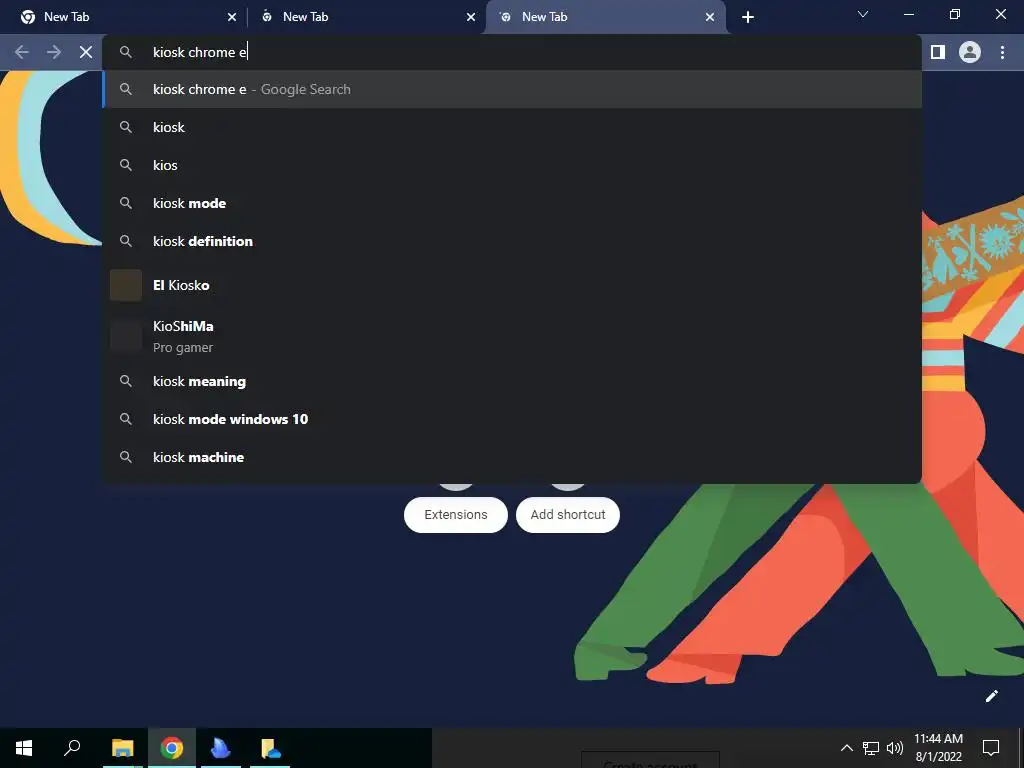Click El Kiosko thumbnail image
The image size is (1024, 768).
(125, 285)
